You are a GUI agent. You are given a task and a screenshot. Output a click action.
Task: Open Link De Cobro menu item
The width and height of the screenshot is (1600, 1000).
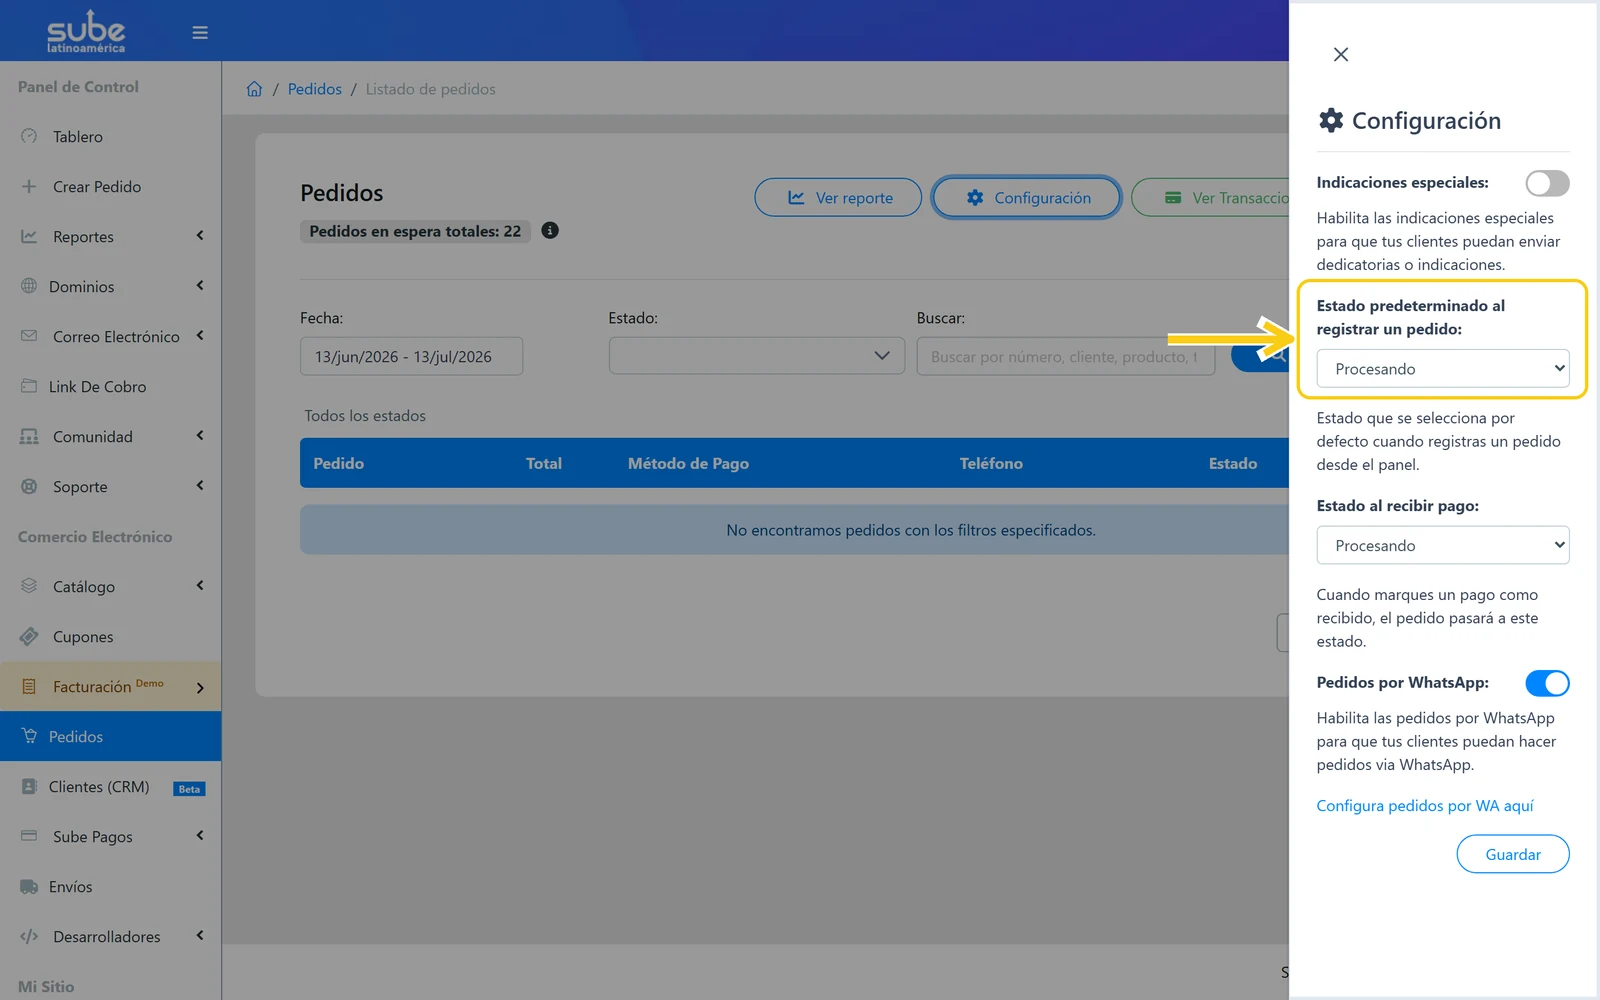pos(110,386)
